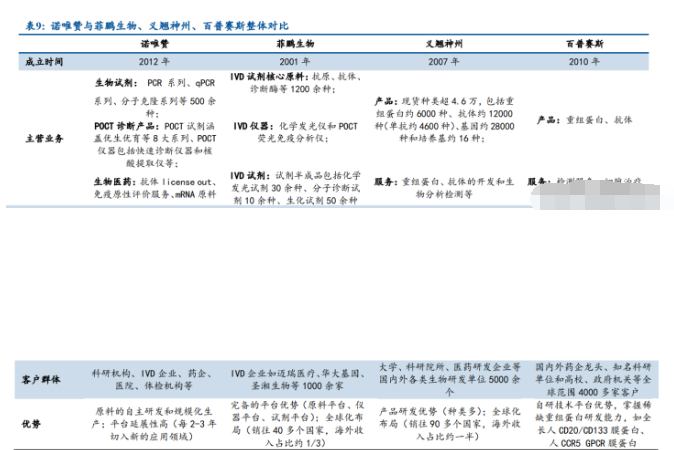674x450 pixels.
Task: Click the IVD 仪器 化学发光仪 text
Action: pyautogui.click(x=295, y=132)
